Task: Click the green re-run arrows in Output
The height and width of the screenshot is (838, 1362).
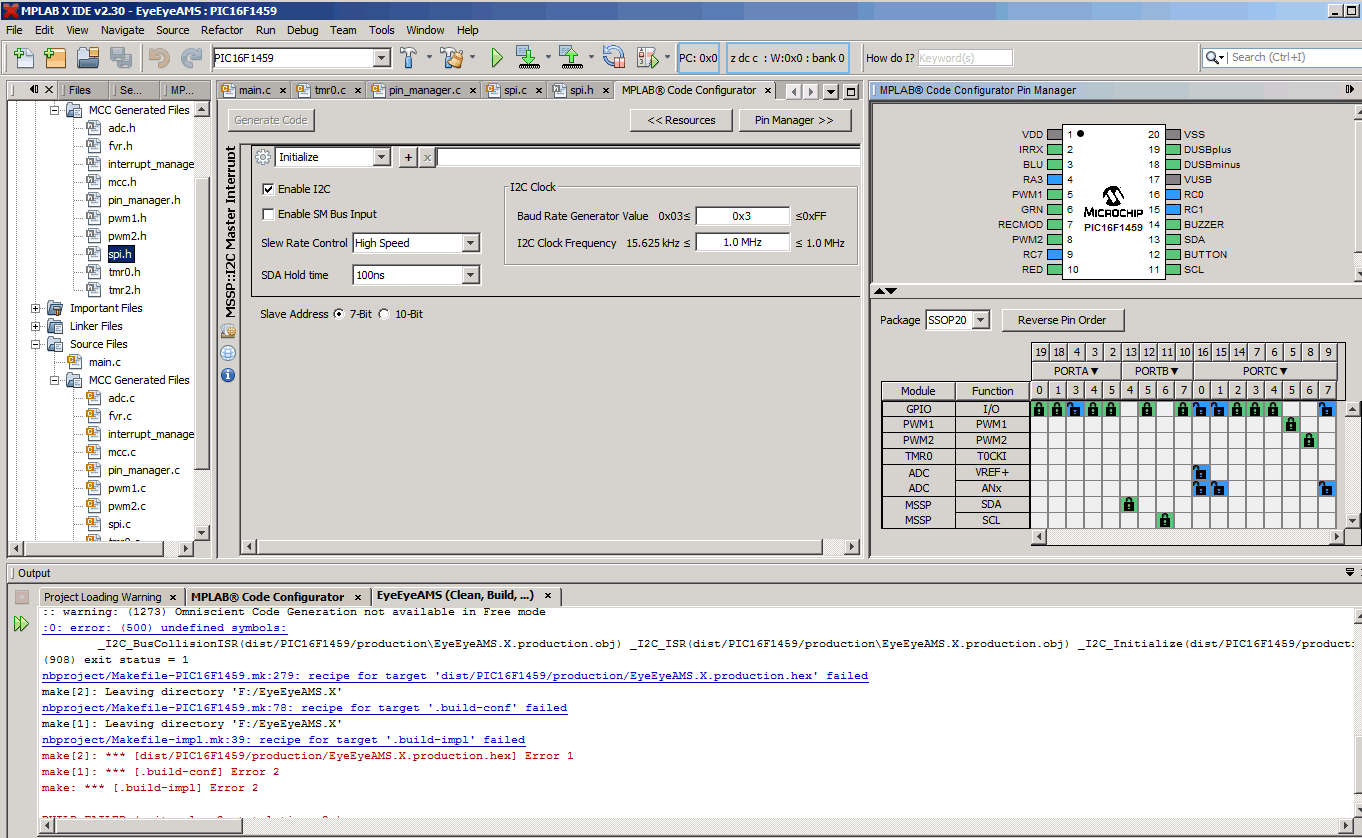Action: pyautogui.click(x=21, y=624)
